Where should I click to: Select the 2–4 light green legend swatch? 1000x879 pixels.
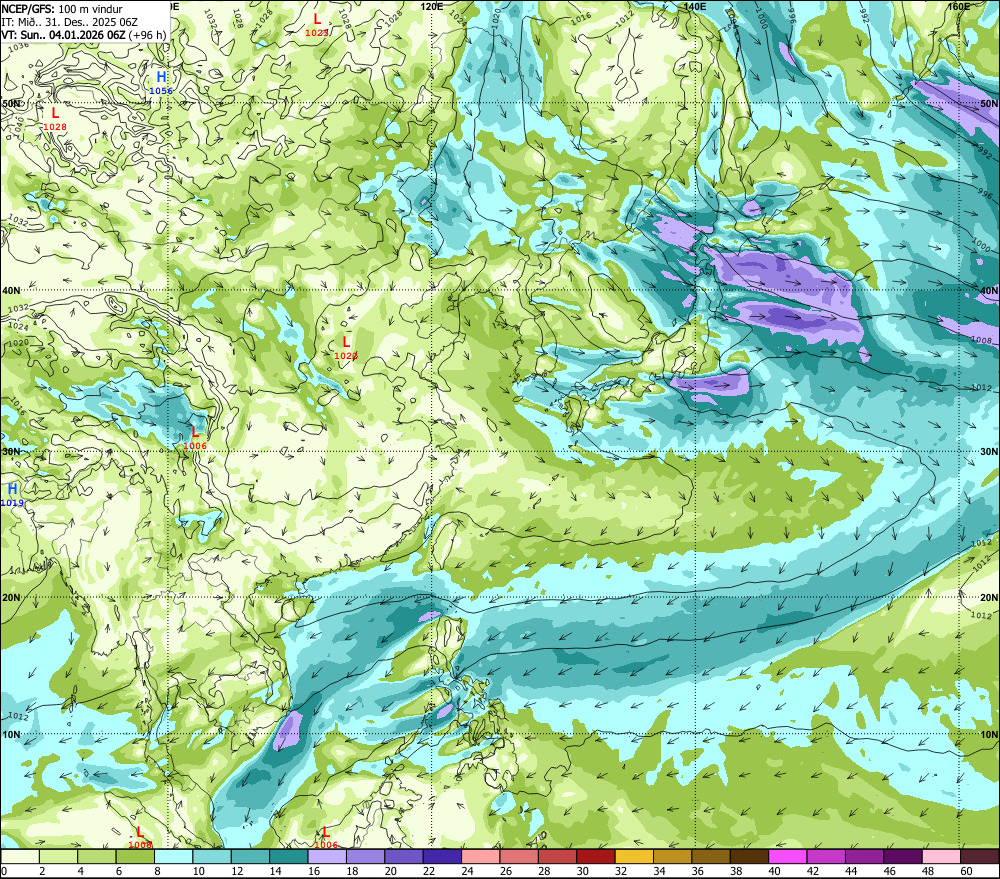pos(58,856)
